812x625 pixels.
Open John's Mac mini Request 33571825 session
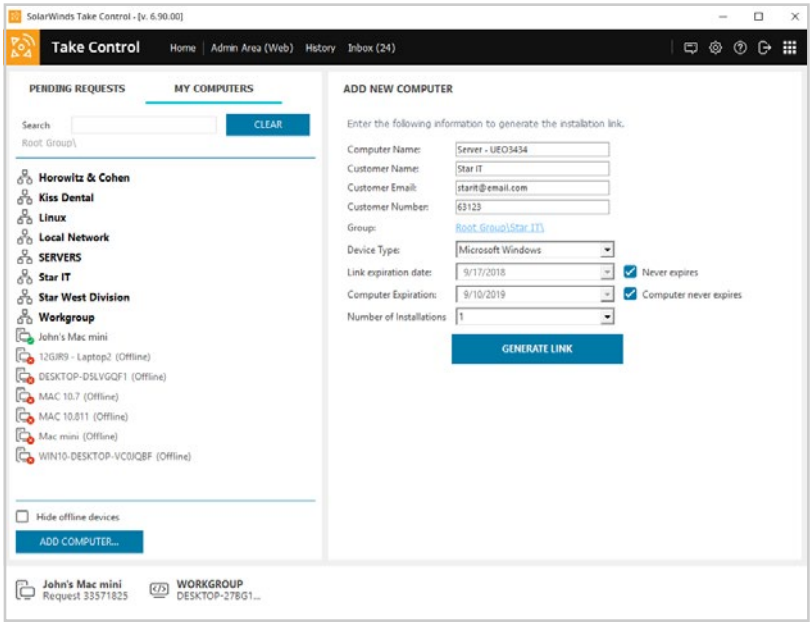[x=72, y=590]
